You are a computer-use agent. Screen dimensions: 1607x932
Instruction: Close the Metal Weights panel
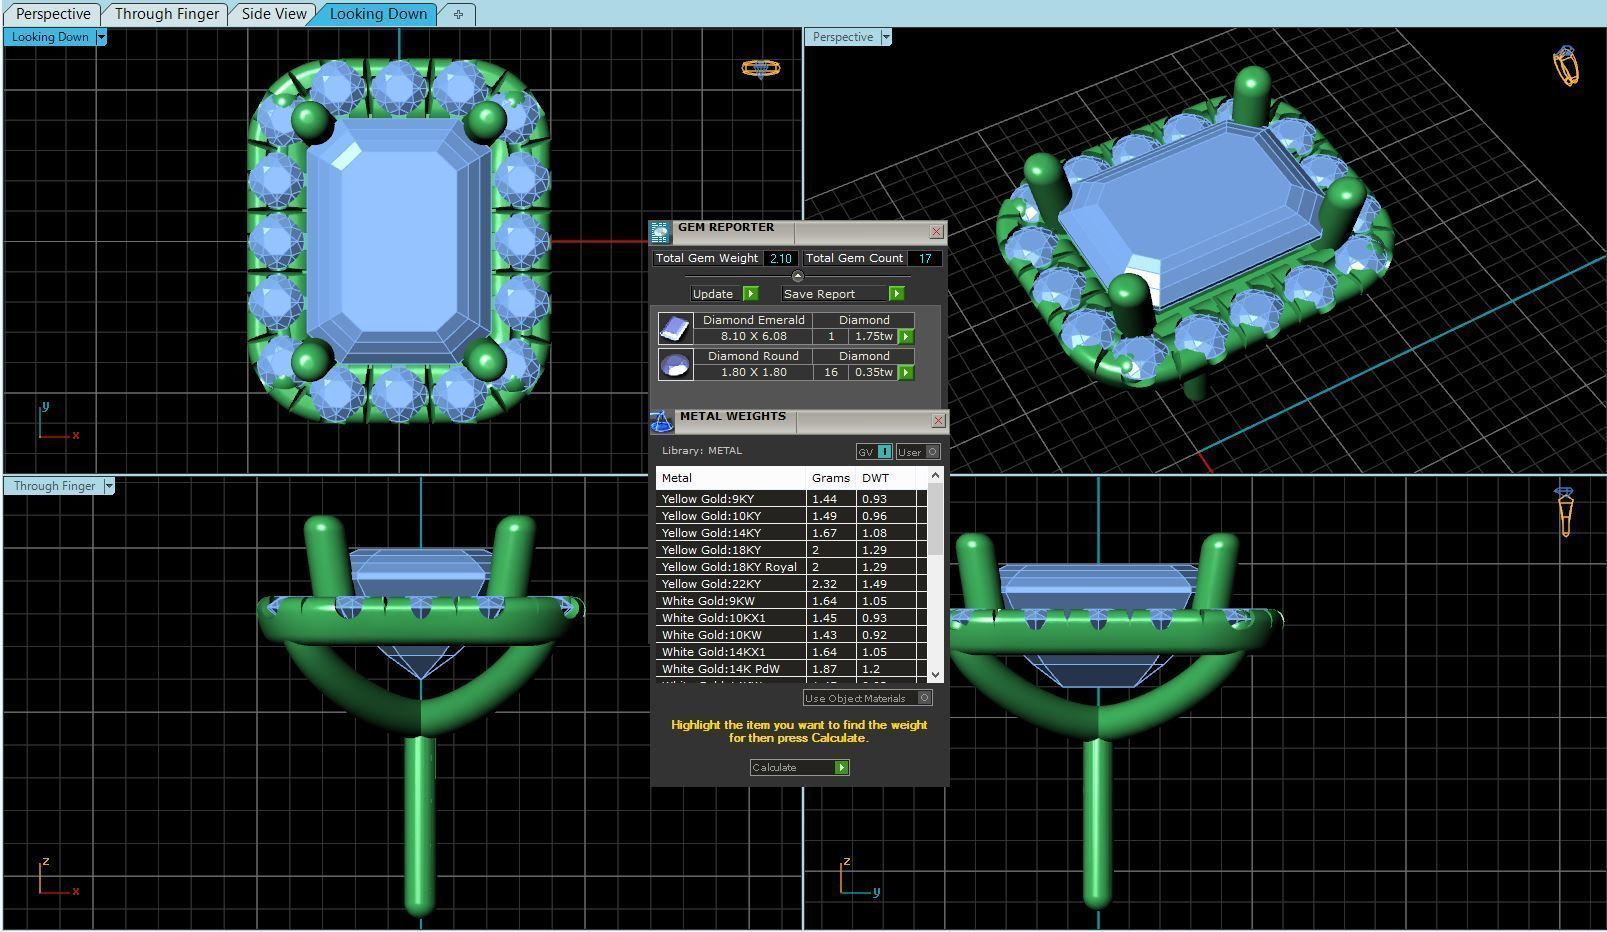click(938, 421)
